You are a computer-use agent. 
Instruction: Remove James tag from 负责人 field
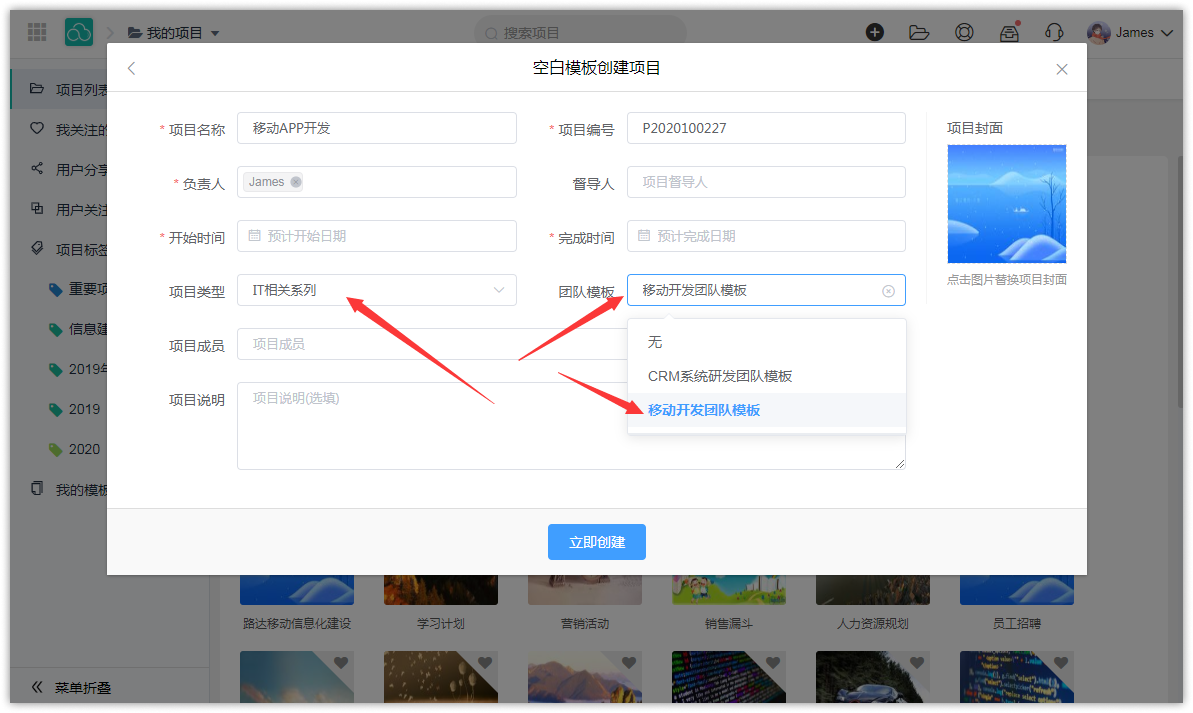296,182
